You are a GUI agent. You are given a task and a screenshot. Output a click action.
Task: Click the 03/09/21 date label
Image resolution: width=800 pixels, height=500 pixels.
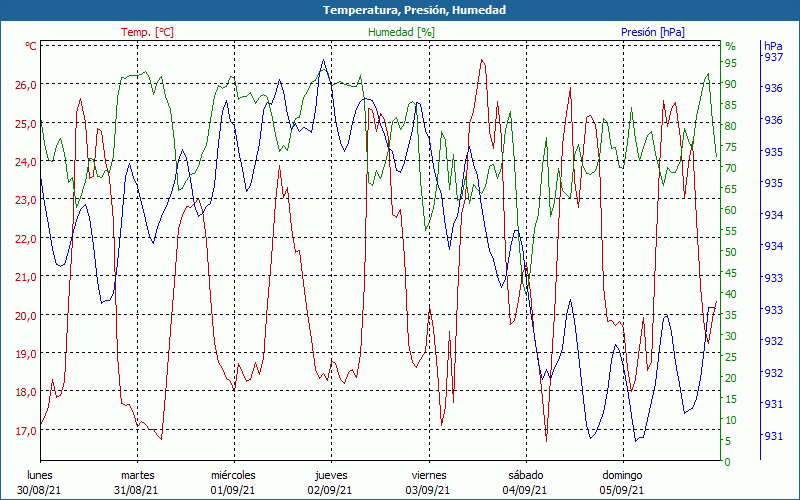tap(428, 490)
